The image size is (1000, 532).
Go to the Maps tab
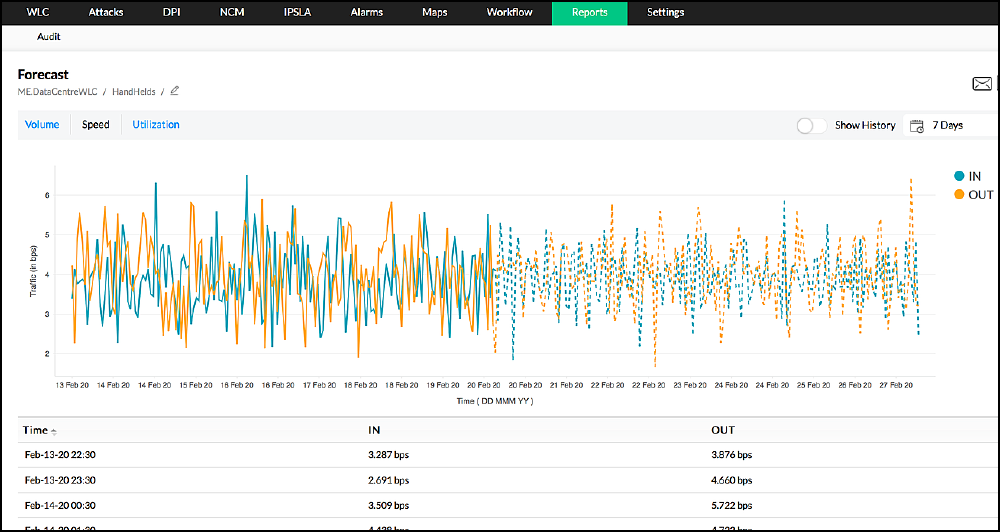(x=434, y=13)
